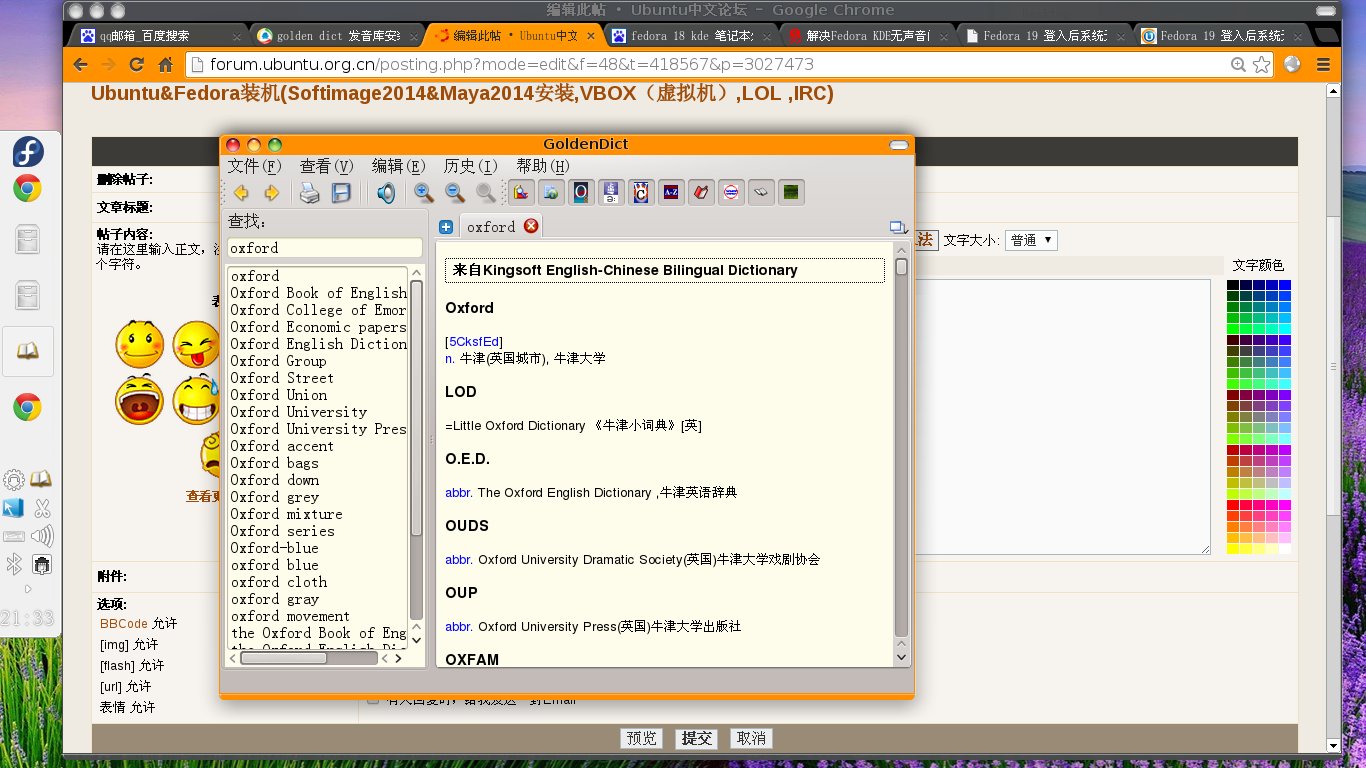Viewport: 1366px width, 768px height.
Task: Print the GoldenDict article
Action: 310,193
